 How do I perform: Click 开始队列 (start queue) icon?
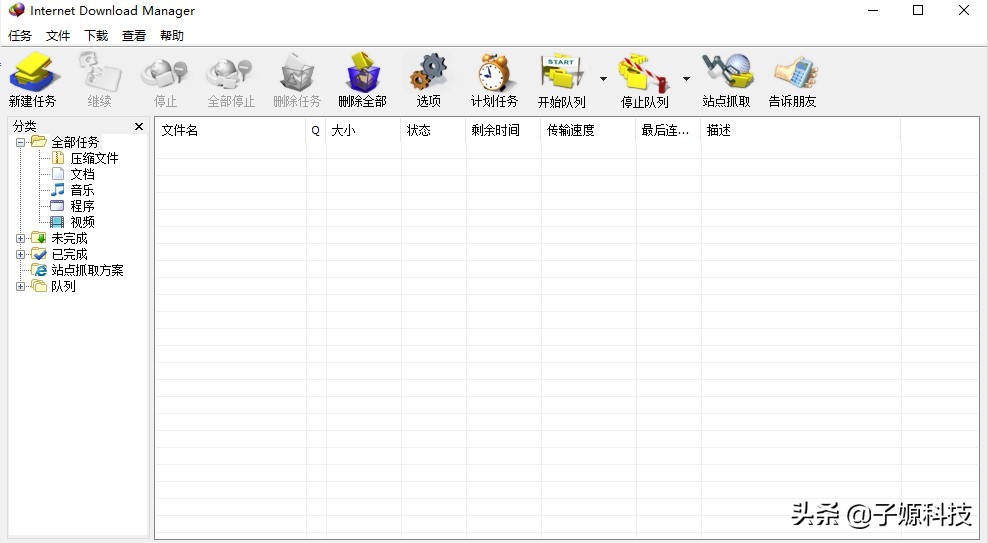tap(561, 72)
